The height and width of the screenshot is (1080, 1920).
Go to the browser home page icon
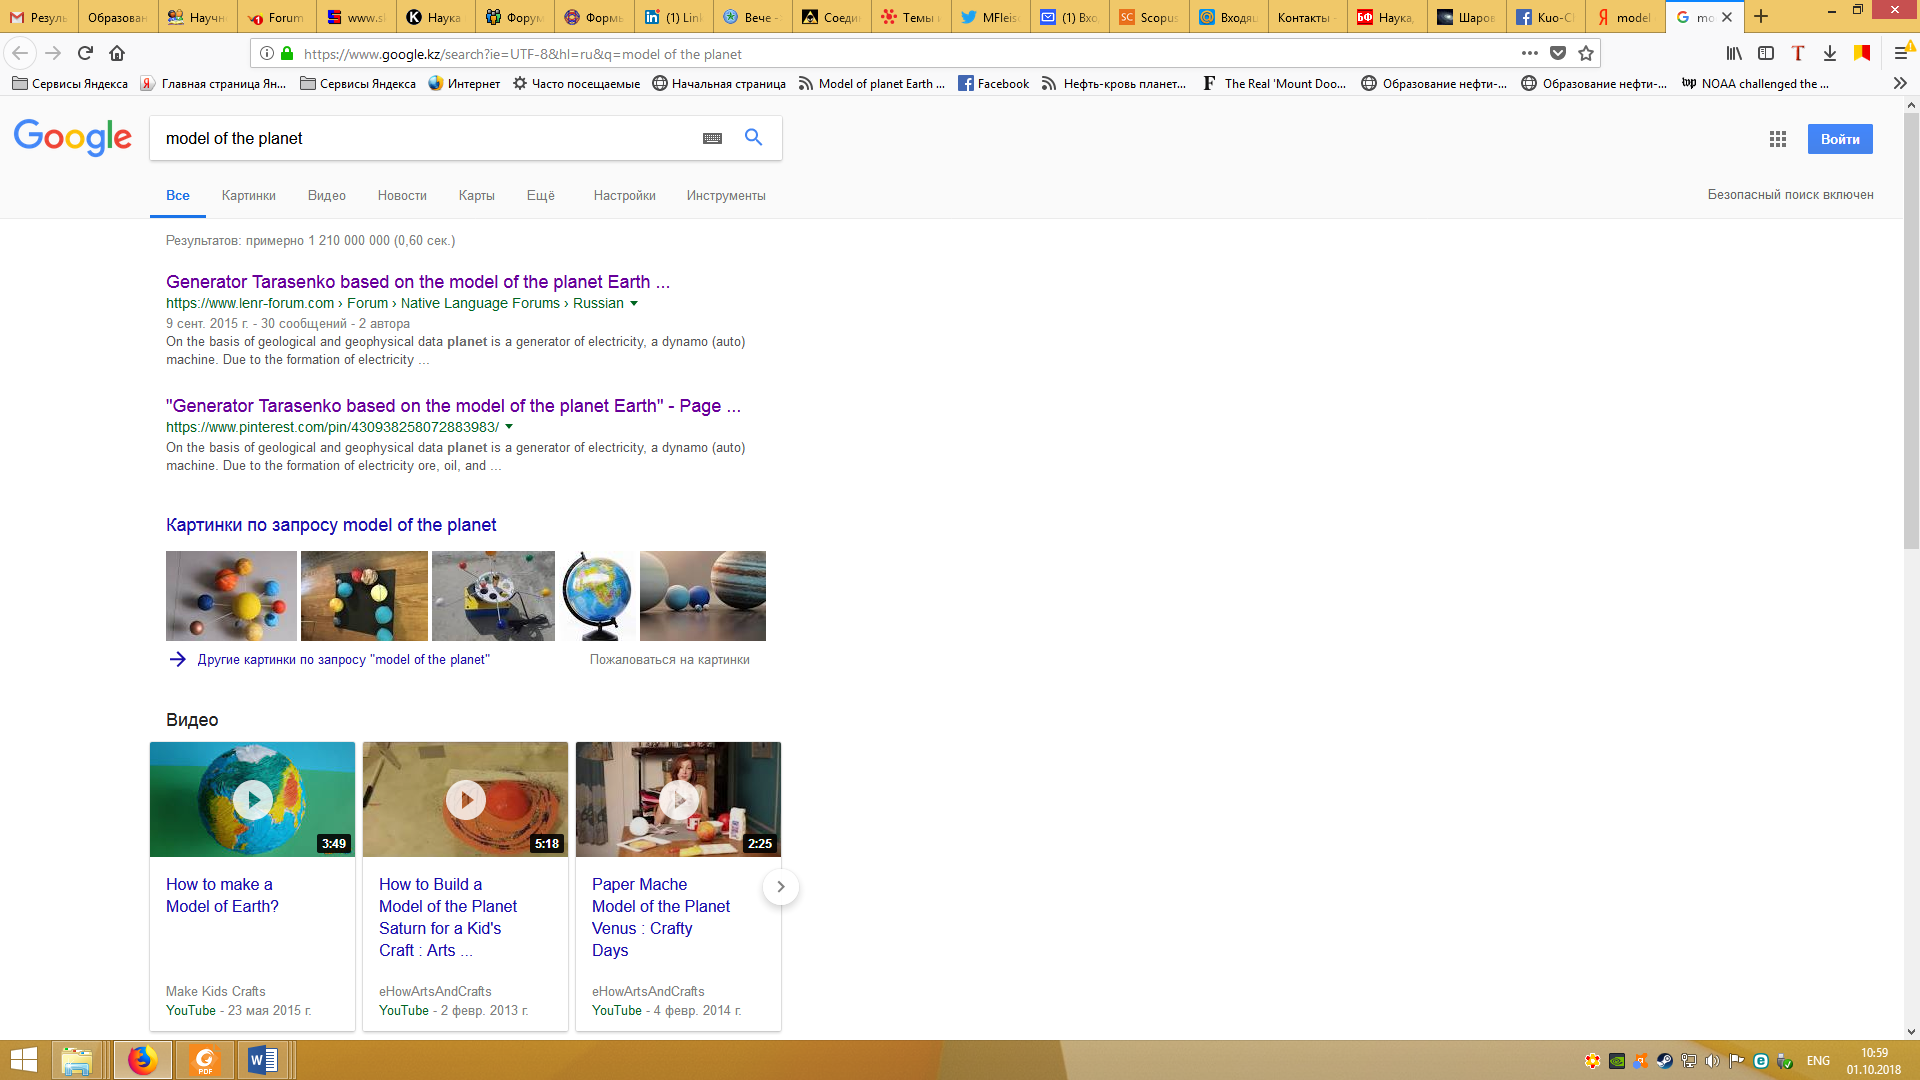pyautogui.click(x=117, y=54)
